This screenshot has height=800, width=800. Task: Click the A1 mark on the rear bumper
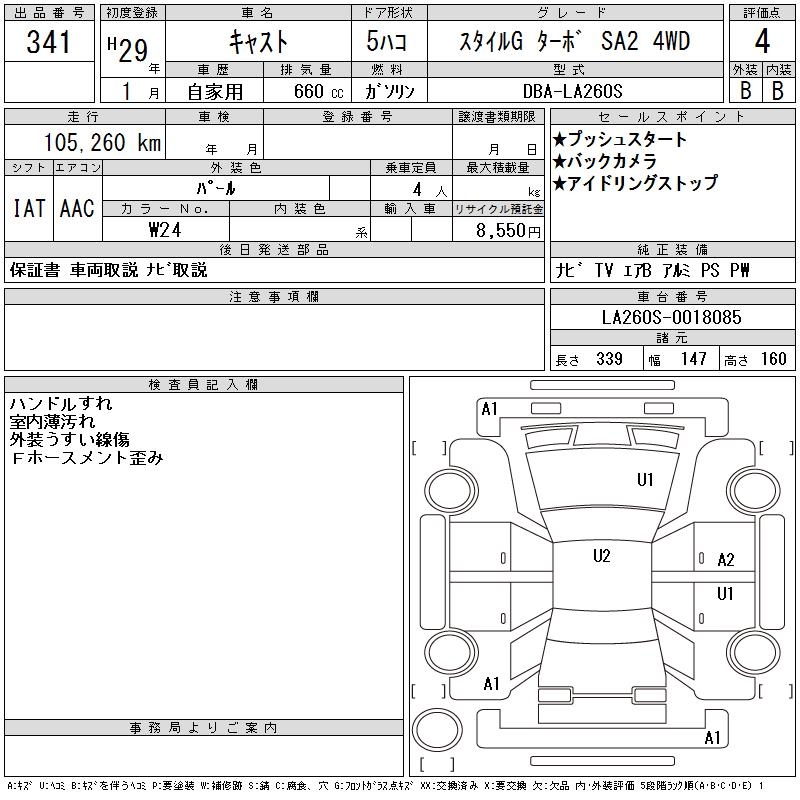(712, 737)
